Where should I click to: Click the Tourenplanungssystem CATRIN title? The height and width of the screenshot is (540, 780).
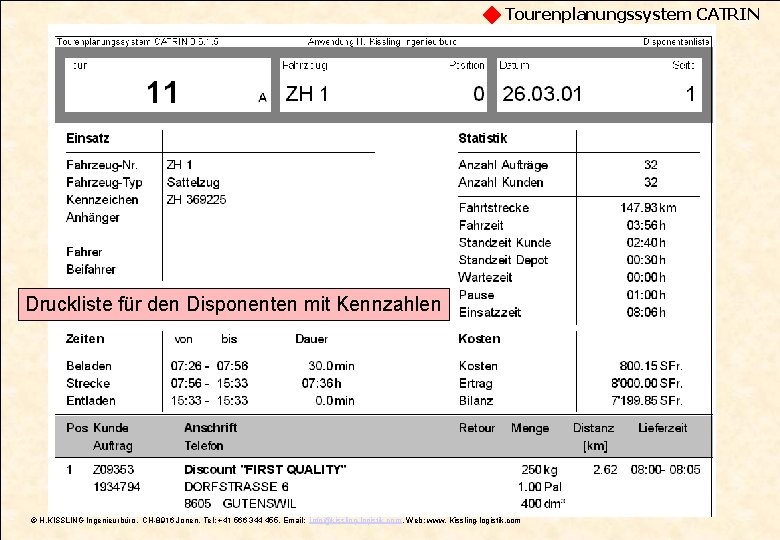[x=632, y=14]
